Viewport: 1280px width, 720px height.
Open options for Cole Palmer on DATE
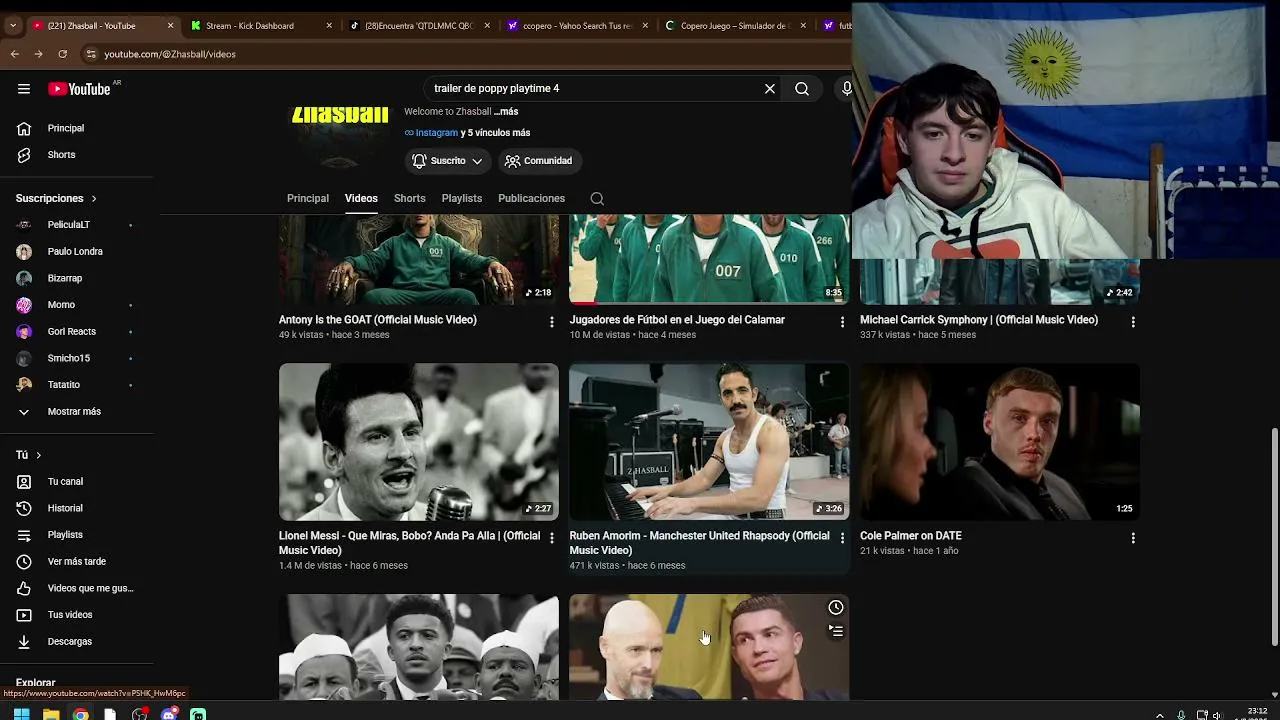click(1133, 538)
